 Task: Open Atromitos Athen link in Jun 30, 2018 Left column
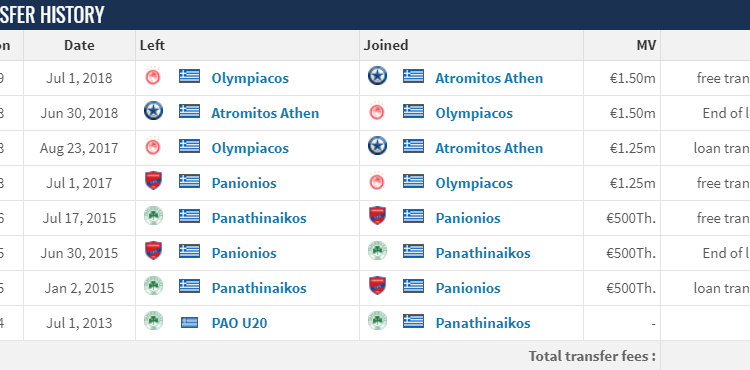click(265, 113)
